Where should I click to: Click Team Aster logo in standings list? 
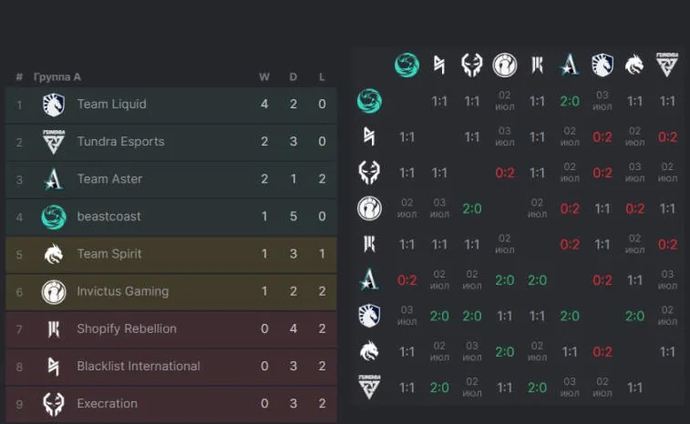tap(53, 179)
